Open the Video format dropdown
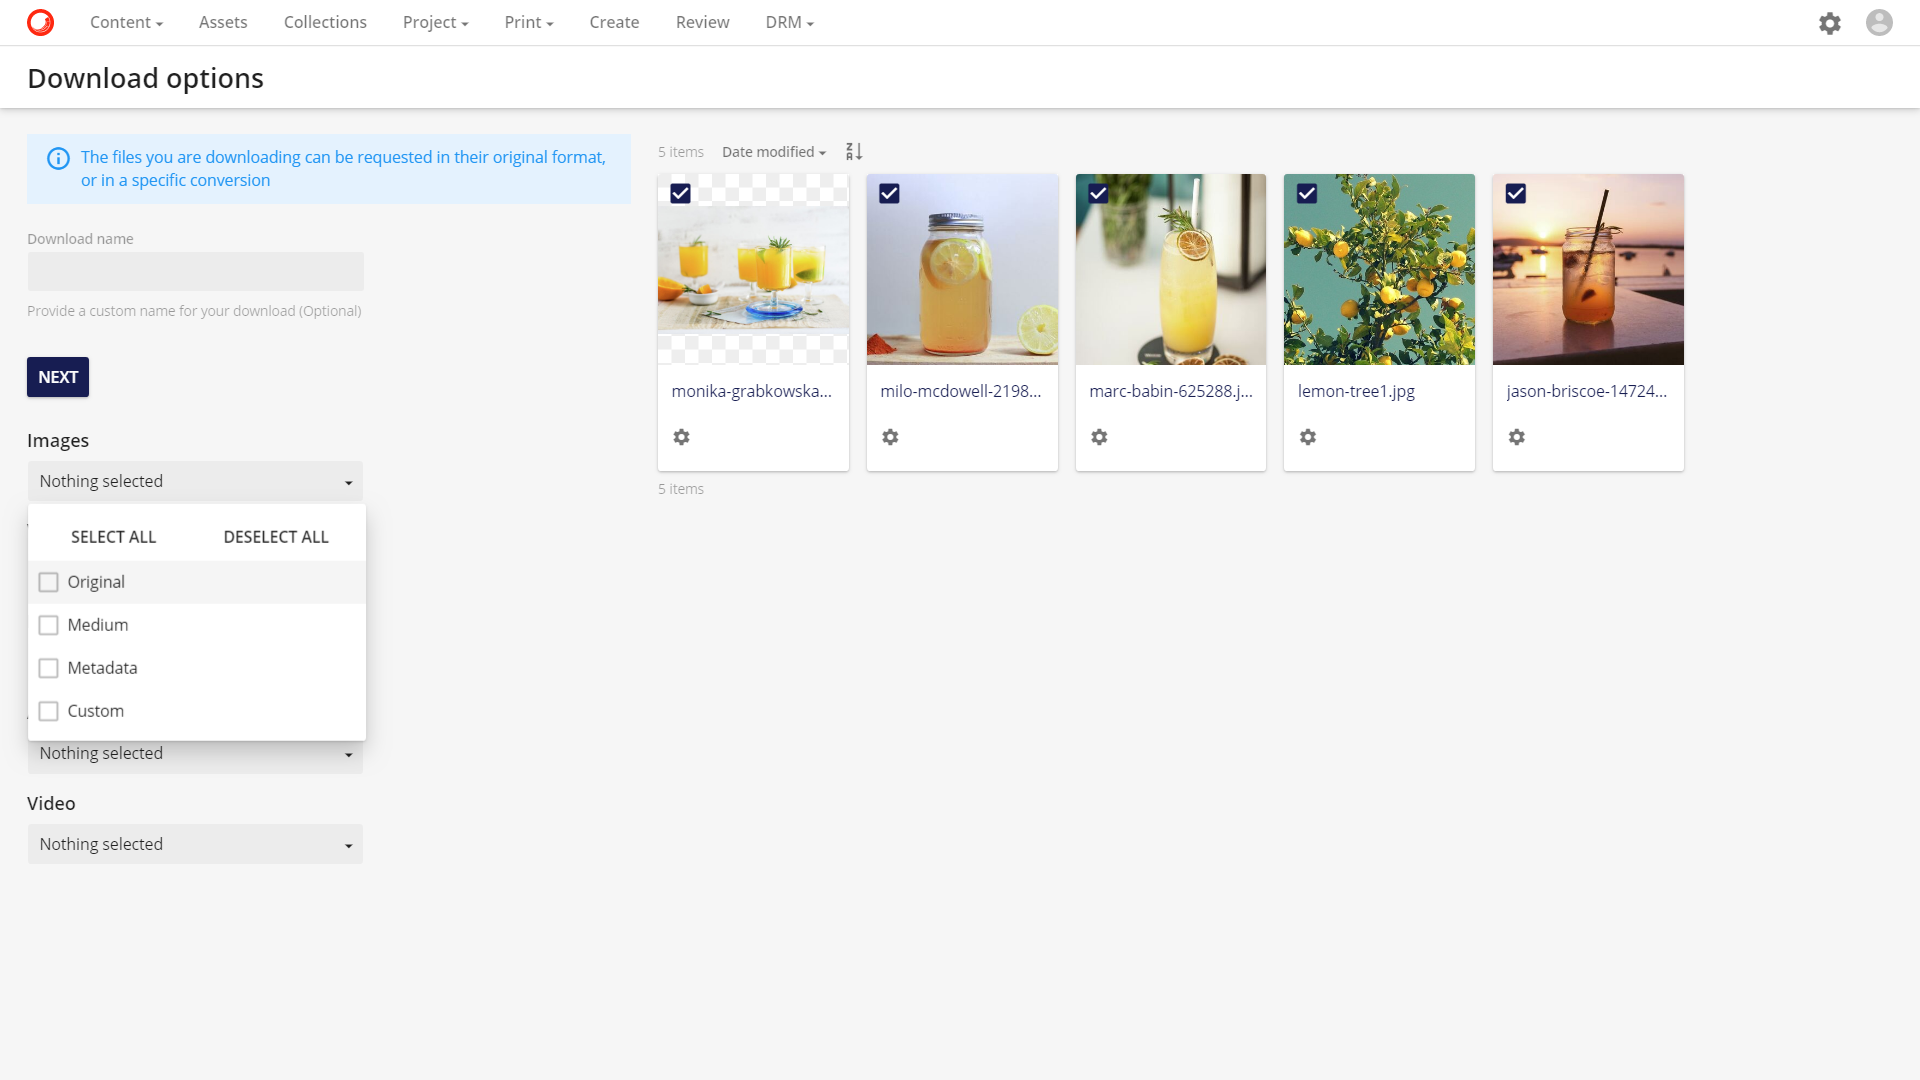 [195, 844]
